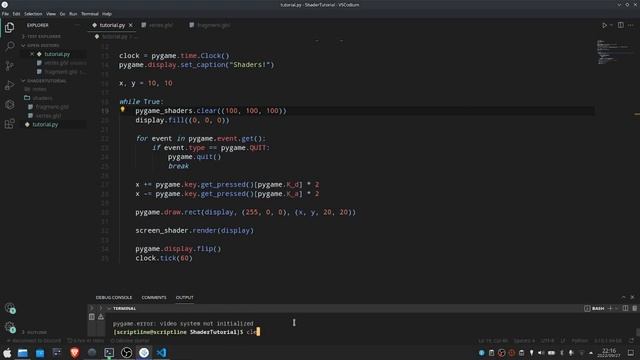Open run options dropdown beside play button
The height and width of the screenshot is (360, 640).
[x=611, y=25]
